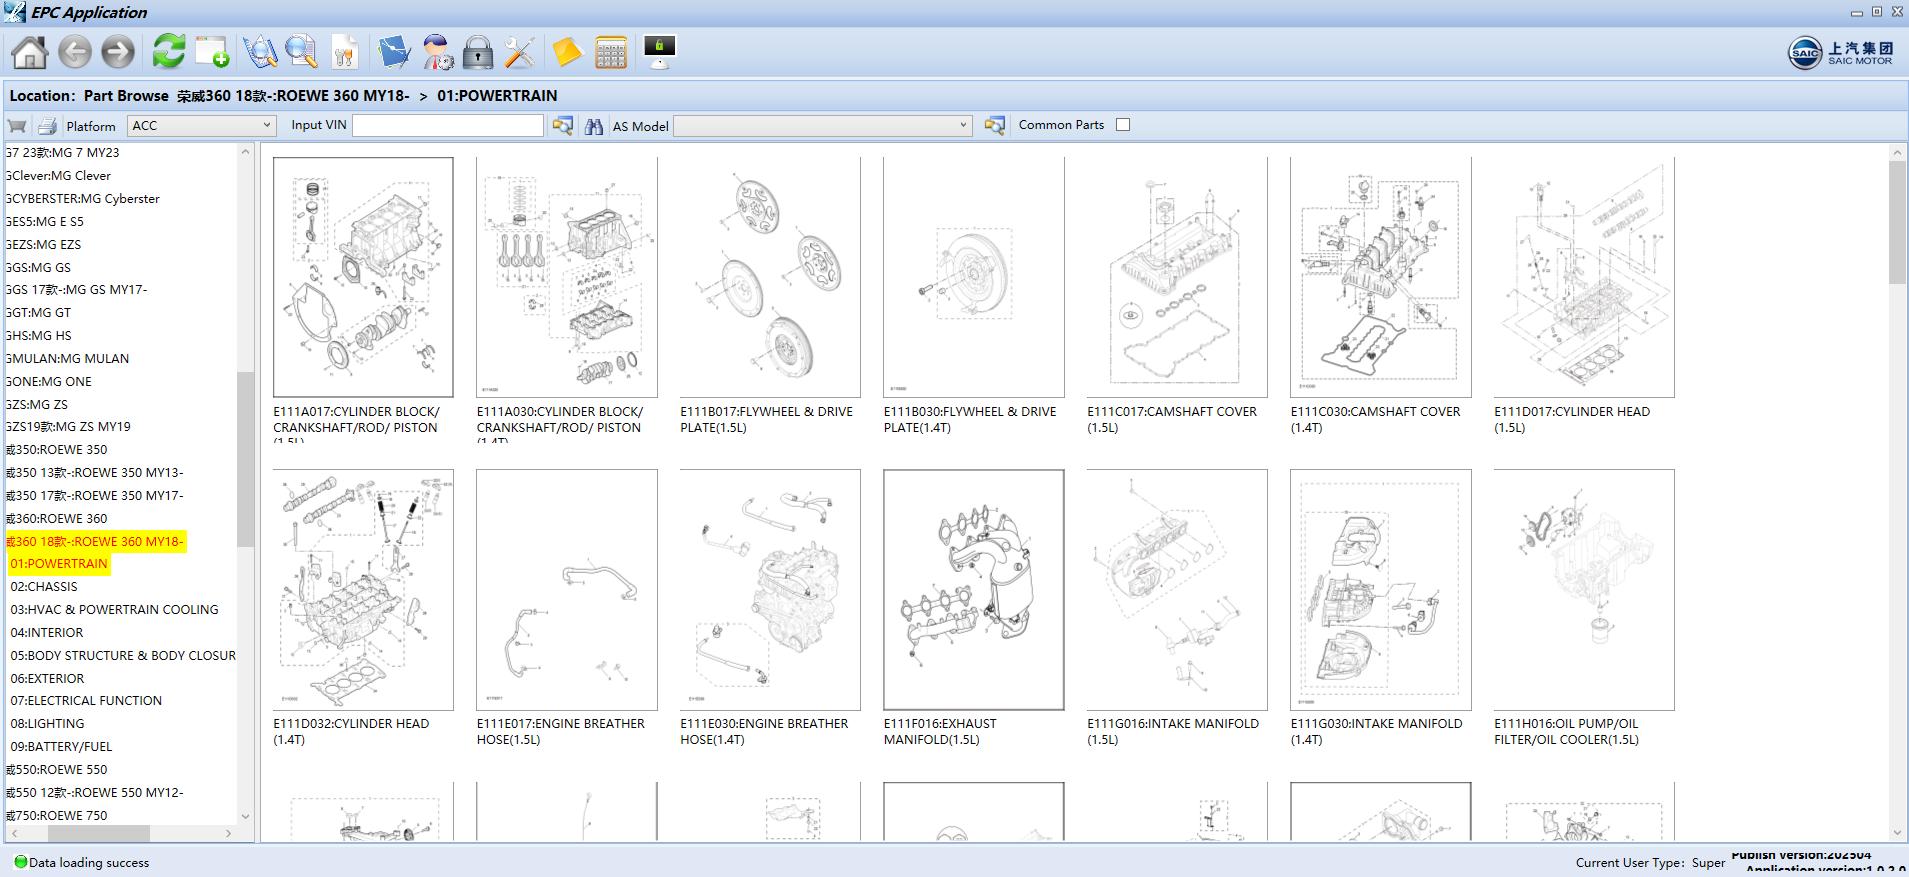Select 03:HVAC & POWERTRAIN COOLING
Viewport: 1909px width, 877px height.
pos(114,610)
